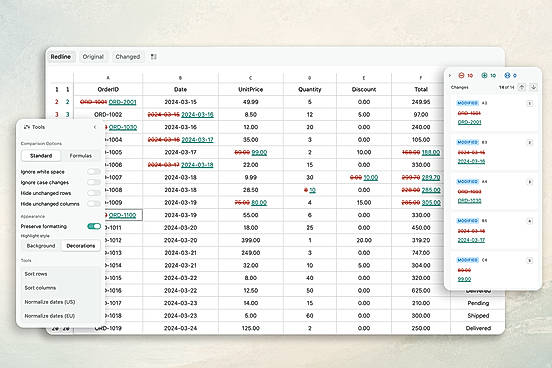552x368 pixels.
Task: Click the ORD-1002 cell
Action: click(108, 114)
